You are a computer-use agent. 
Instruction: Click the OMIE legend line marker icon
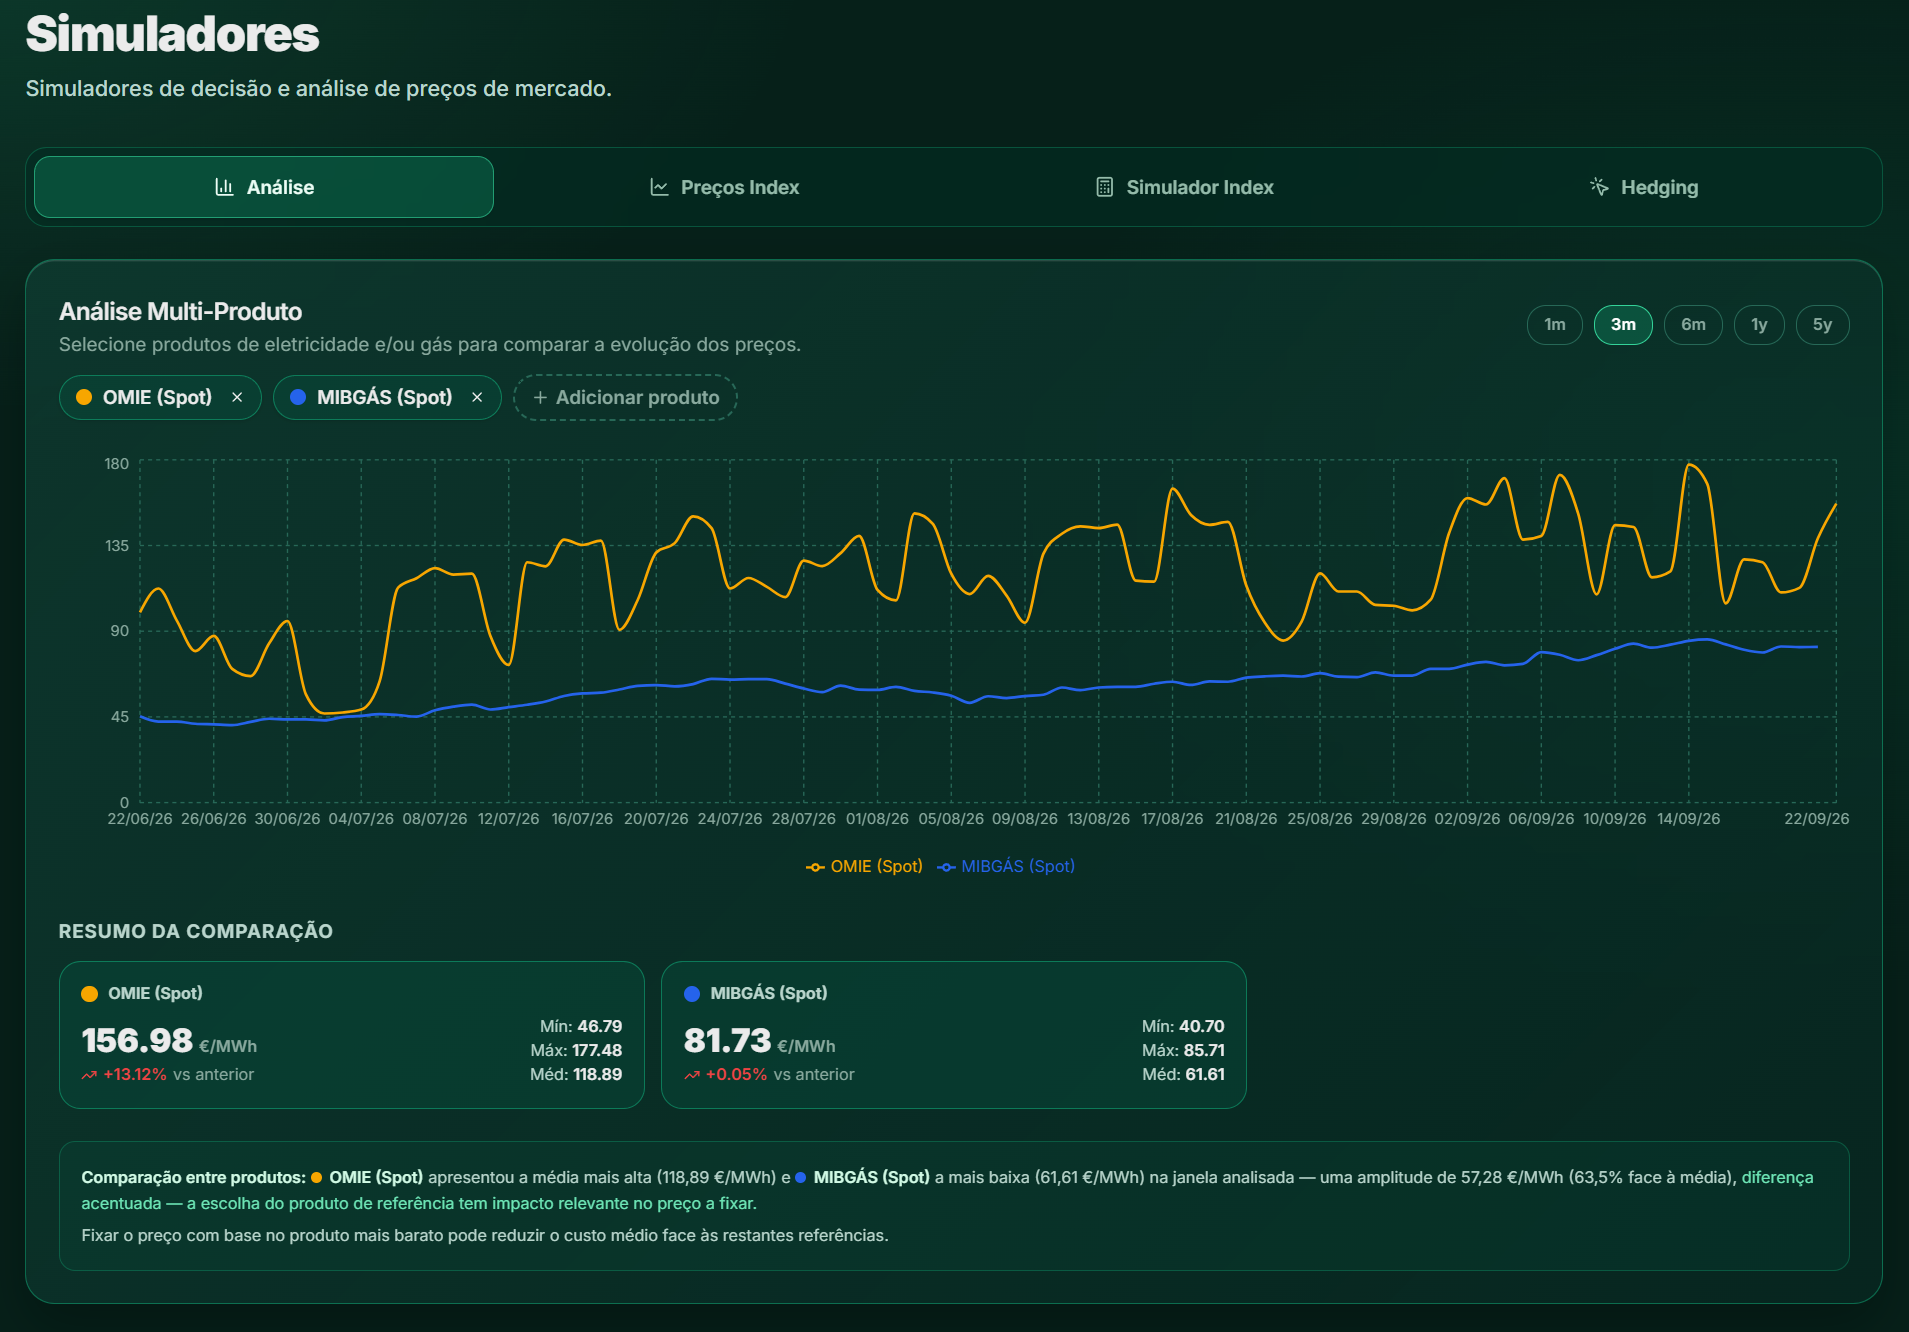[815, 867]
